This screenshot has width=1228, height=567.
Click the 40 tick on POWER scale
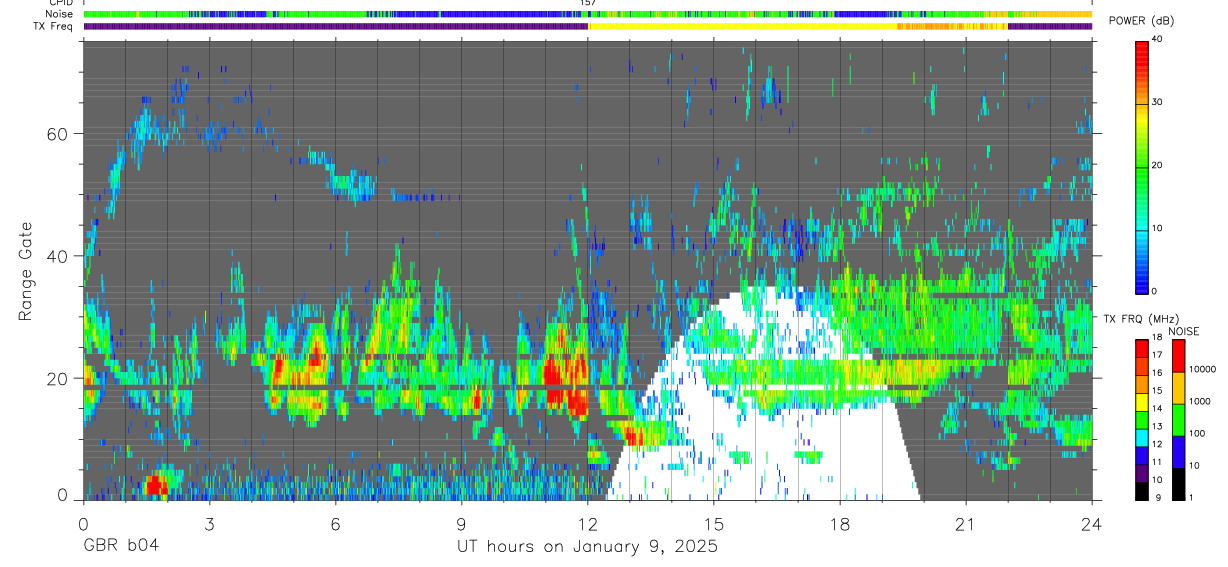point(1158,40)
